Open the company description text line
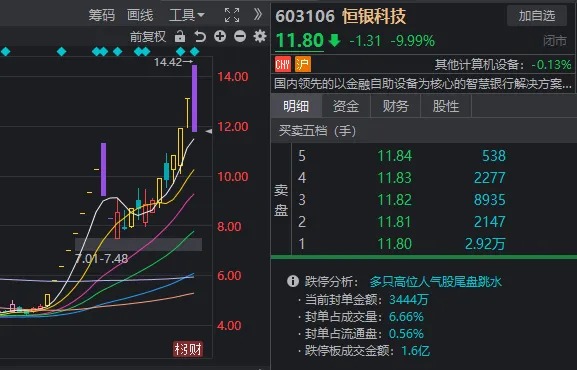The width and height of the screenshot is (577, 370). (423, 84)
